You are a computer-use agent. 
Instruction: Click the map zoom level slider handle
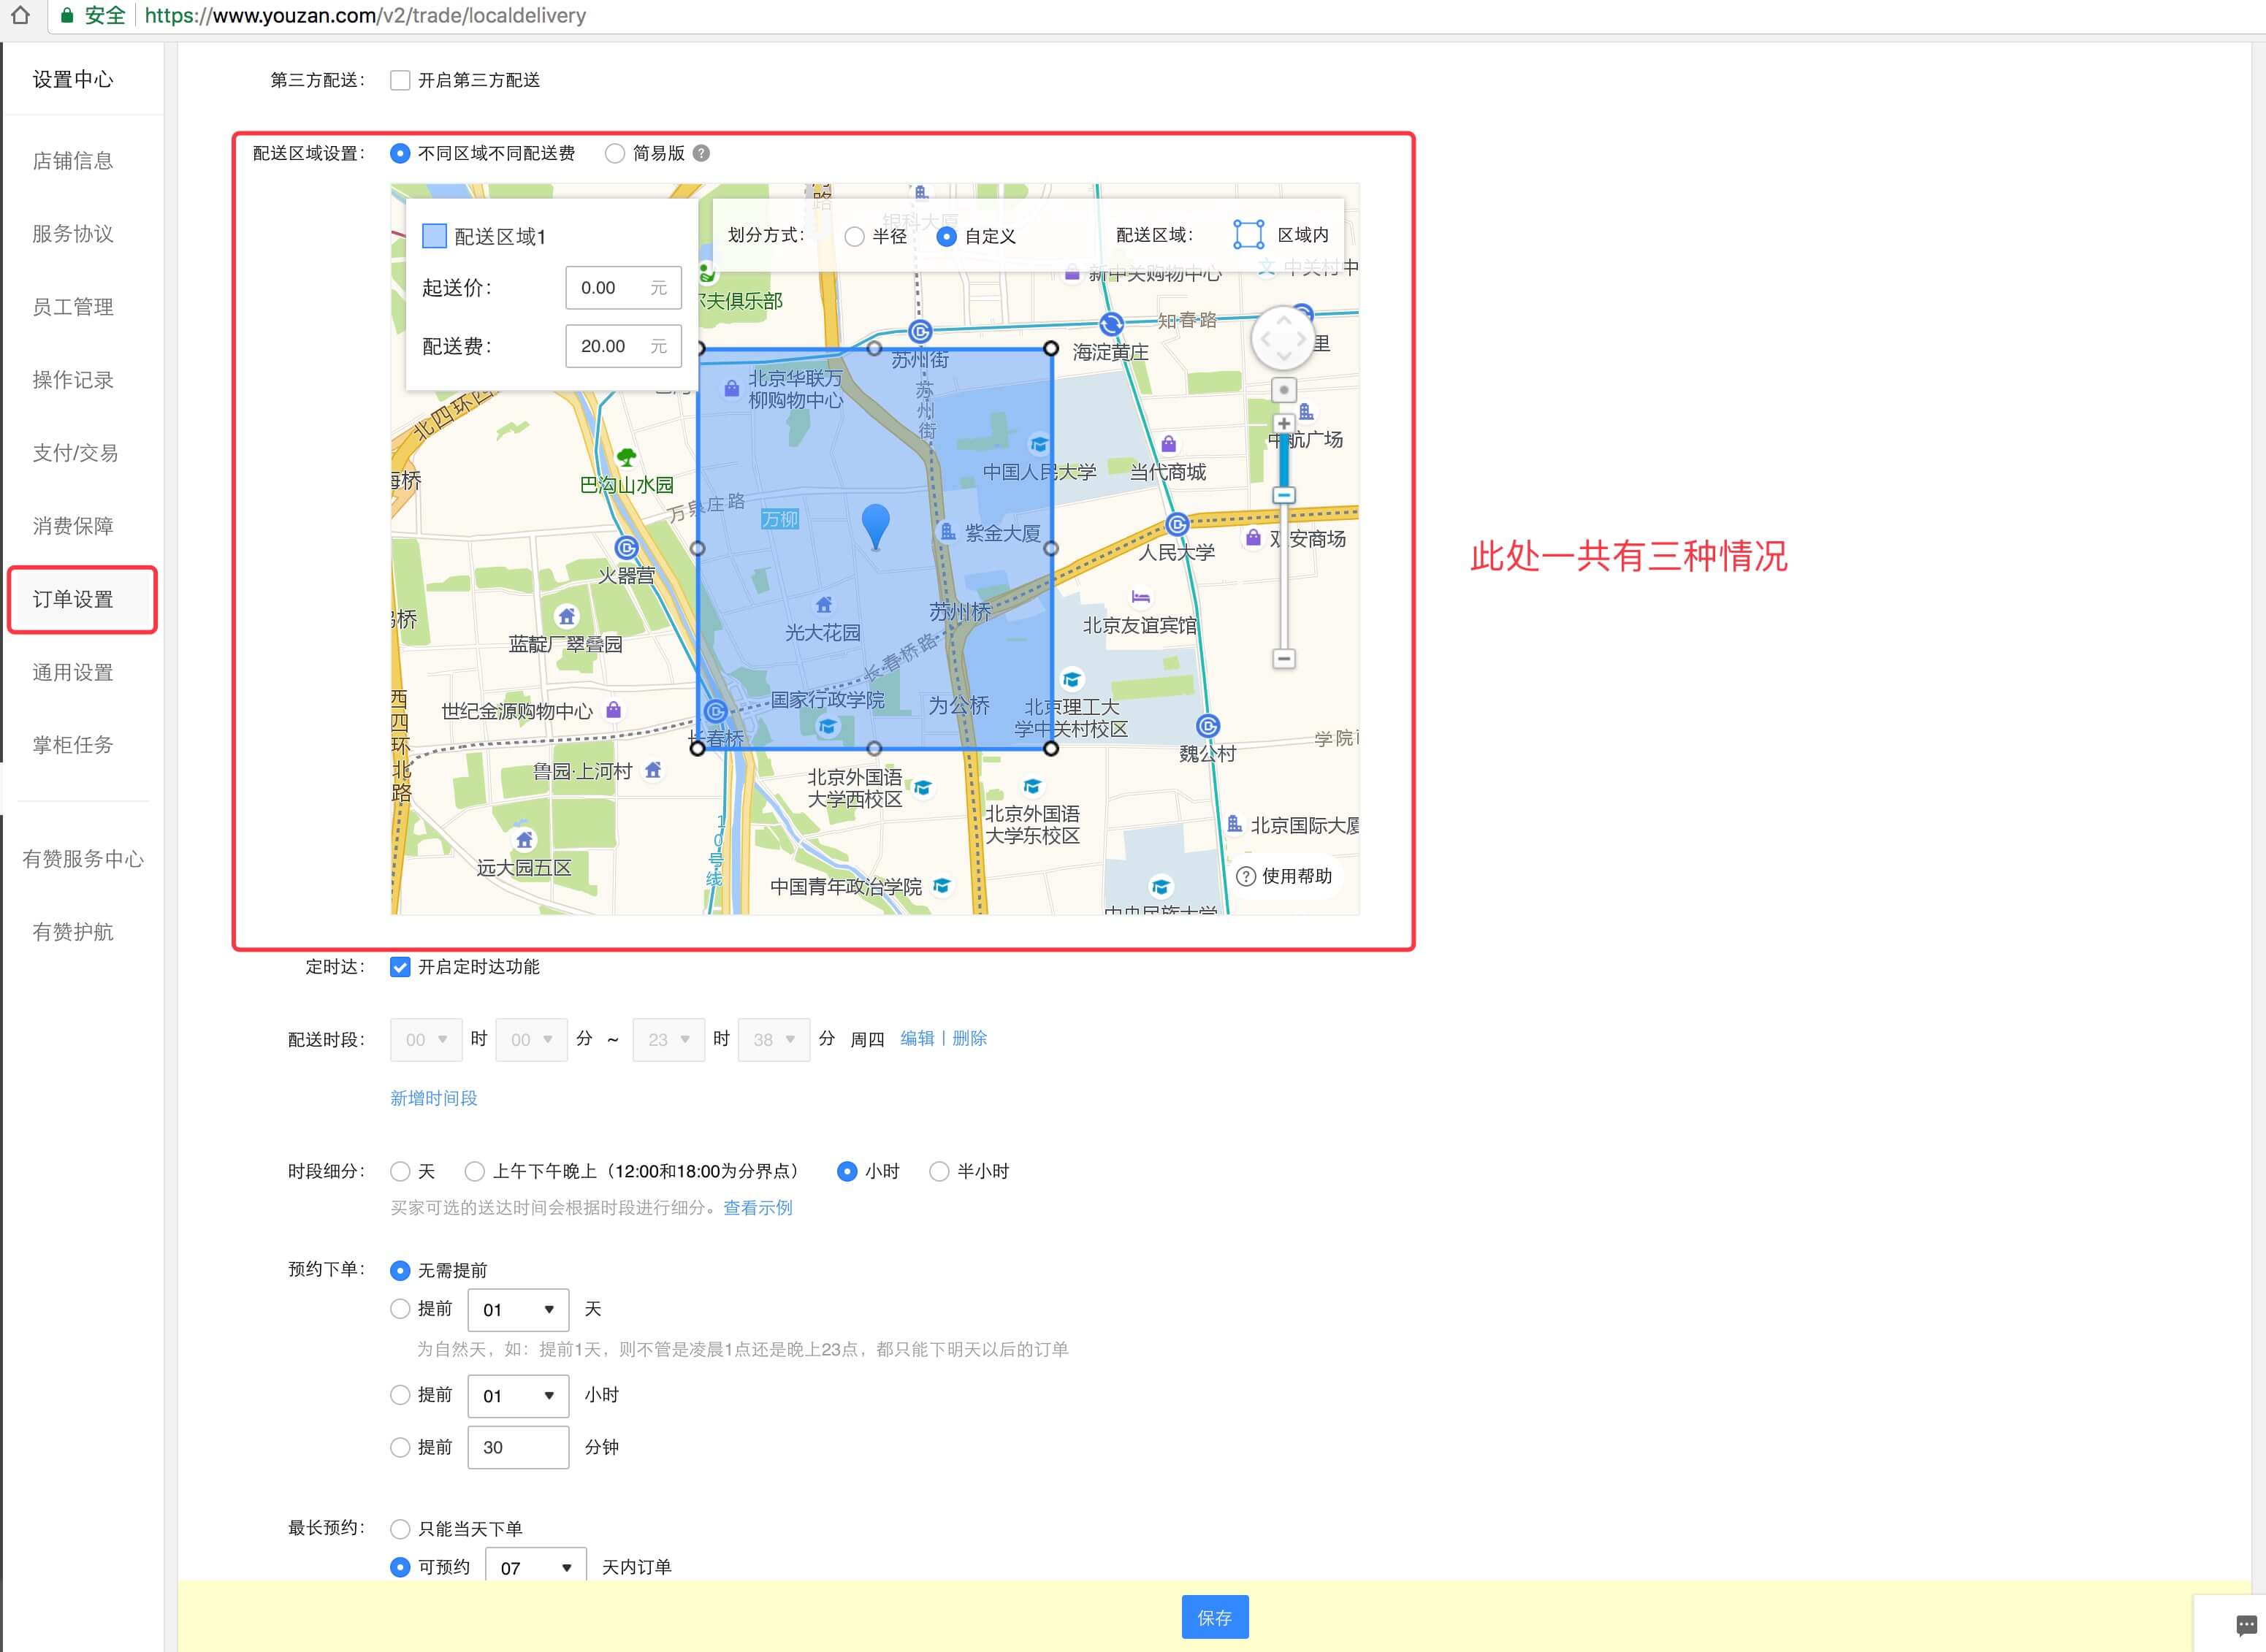(1284, 496)
